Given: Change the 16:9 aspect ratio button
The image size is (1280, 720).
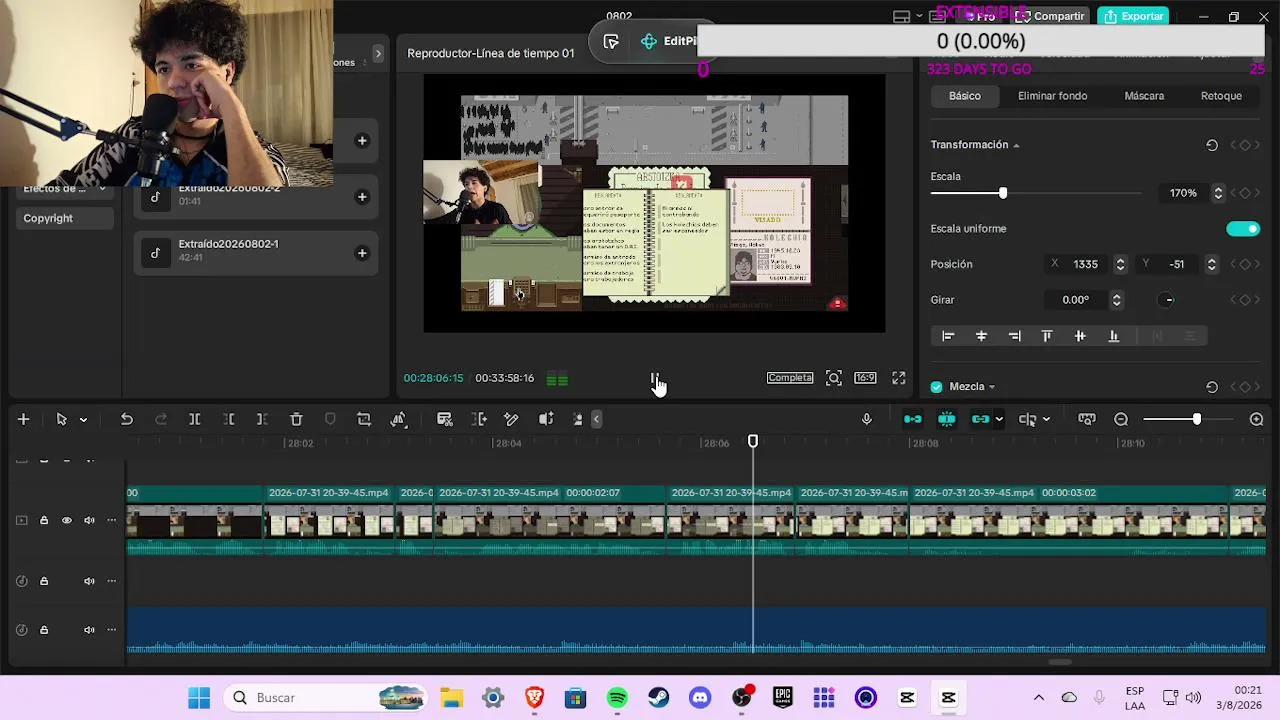Looking at the screenshot, I should [865, 378].
